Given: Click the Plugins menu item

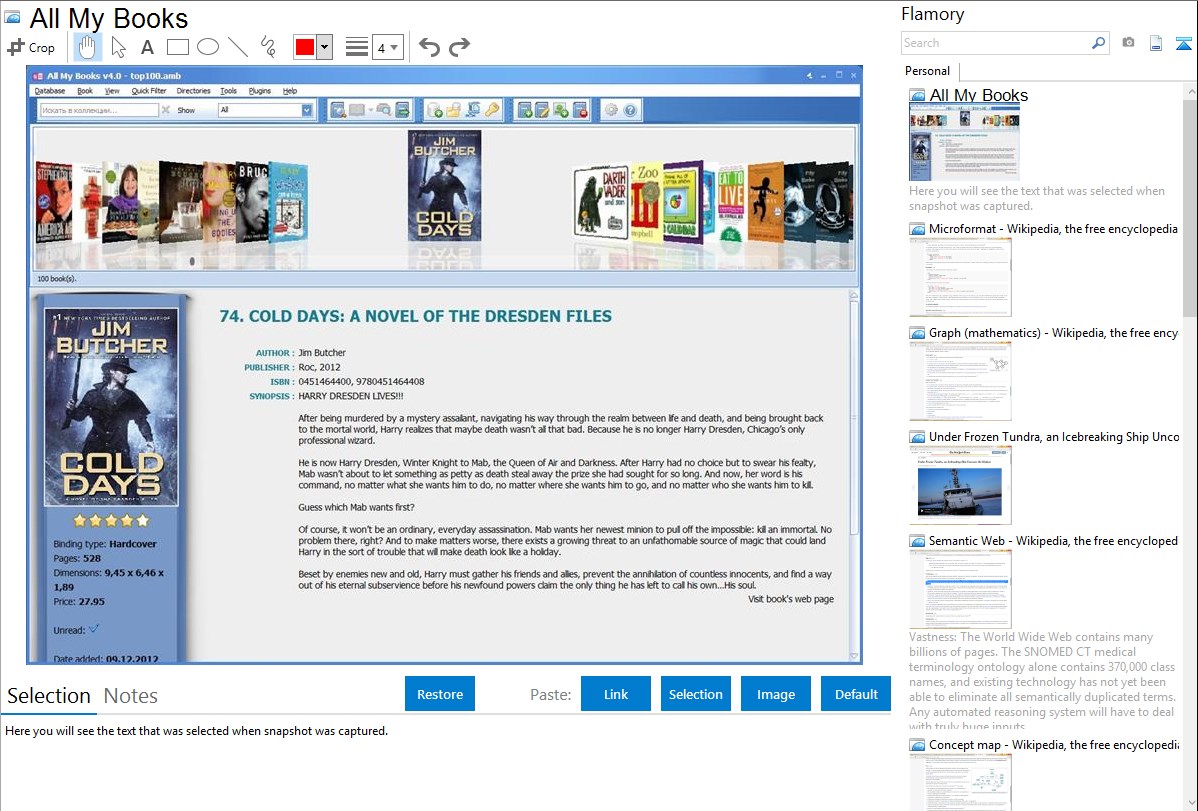Looking at the screenshot, I should [260, 91].
